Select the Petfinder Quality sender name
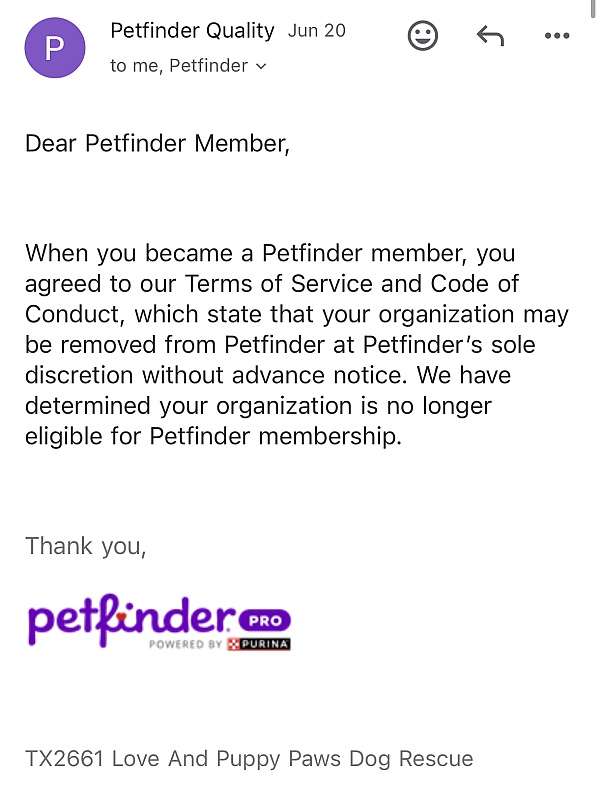The height and width of the screenshot is (788, 600). (x=192, y=31)
